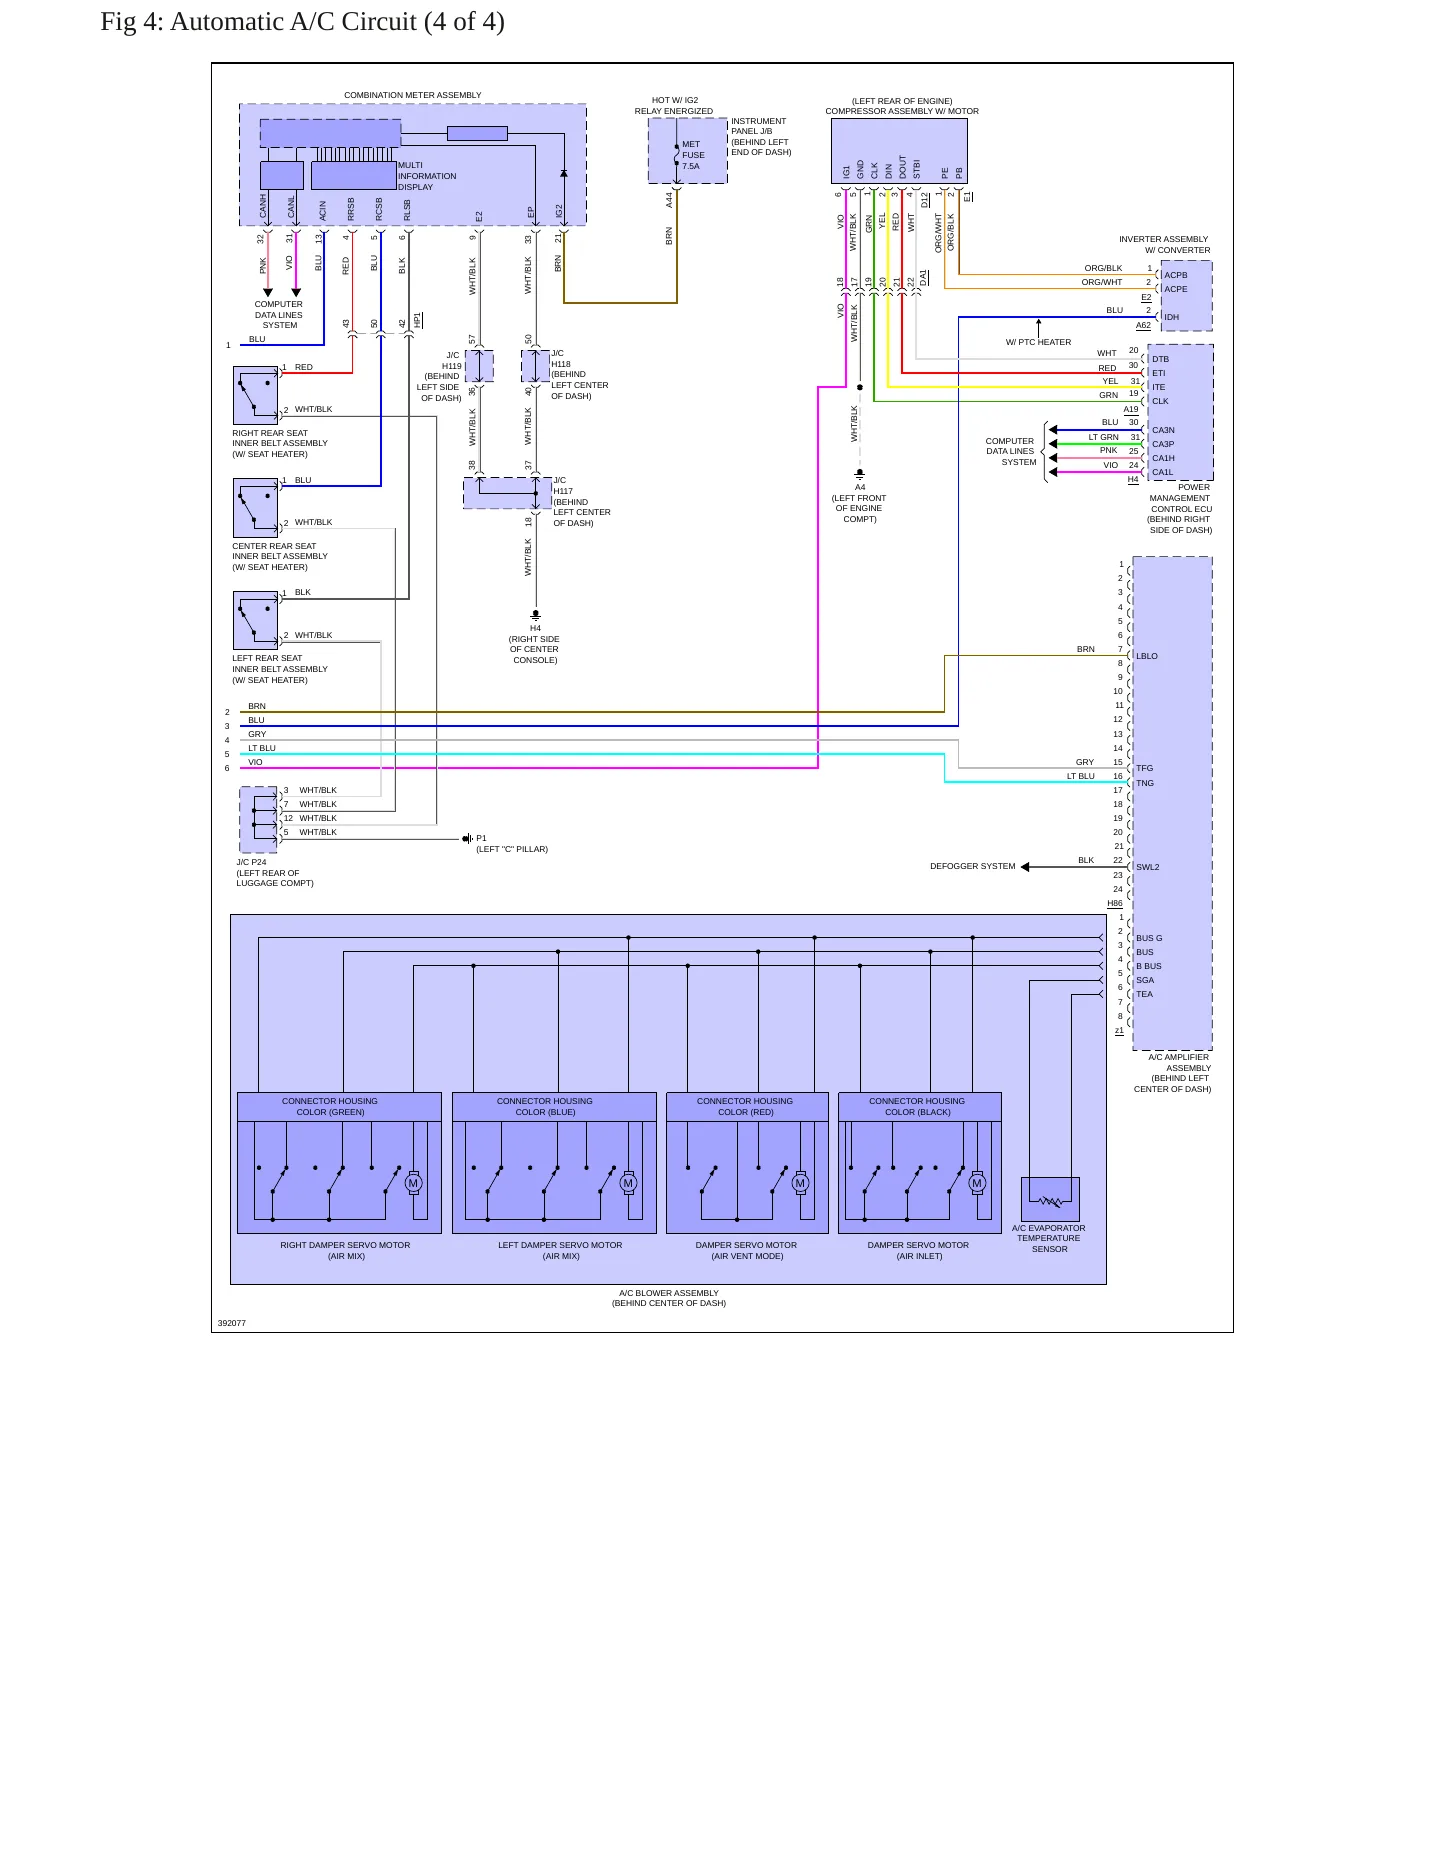1445x1870 pixels.
Task: Click the J/C P24 junction connector box
Action: click(258, 820)
